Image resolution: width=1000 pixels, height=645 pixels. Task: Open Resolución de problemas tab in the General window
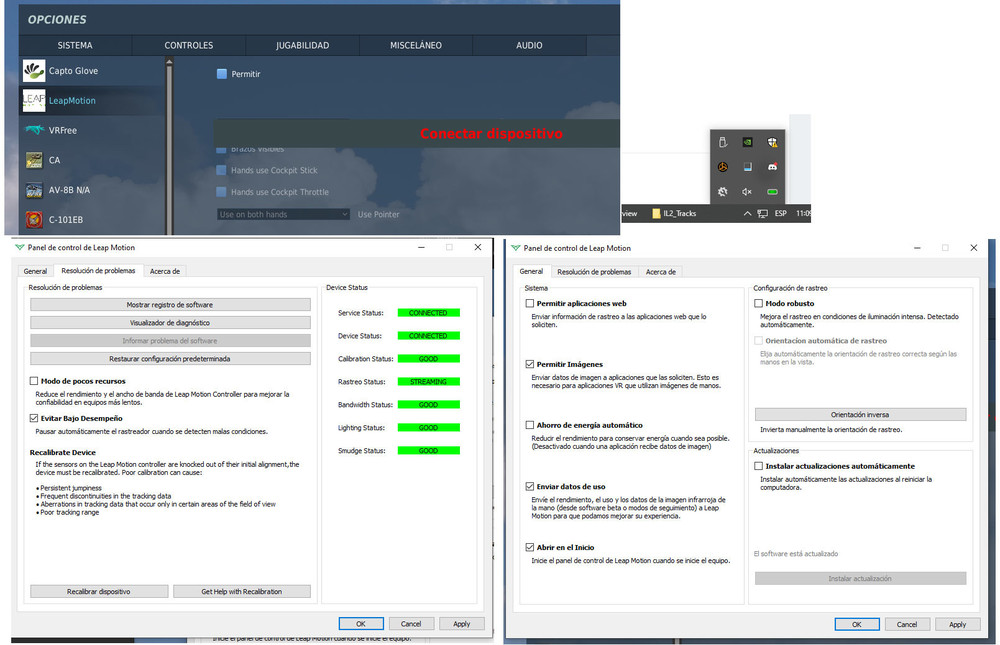click(594, 272)
